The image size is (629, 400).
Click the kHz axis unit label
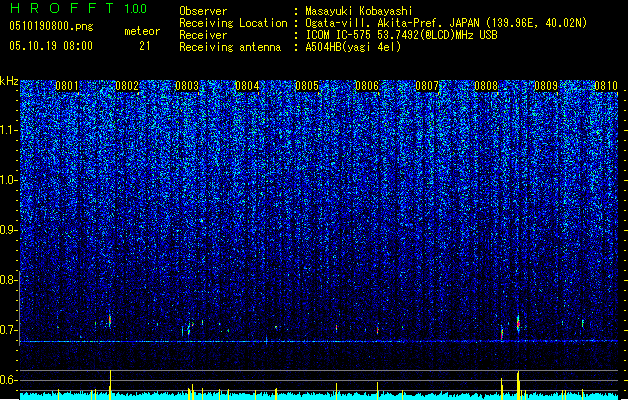pos(9,81)
